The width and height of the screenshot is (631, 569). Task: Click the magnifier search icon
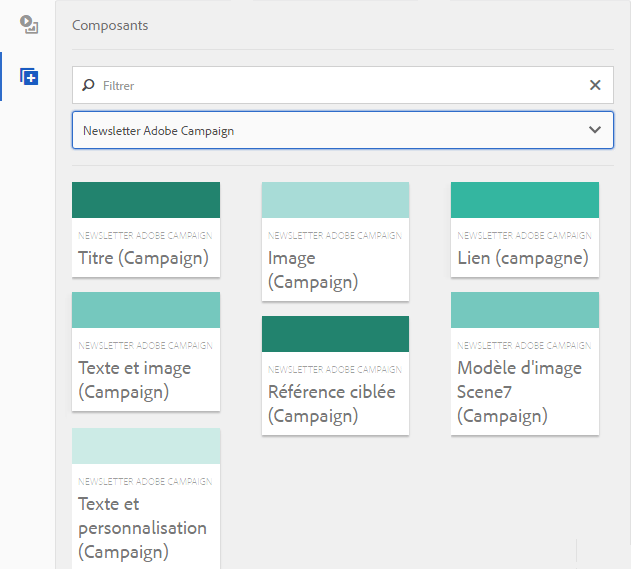[89, 86]
